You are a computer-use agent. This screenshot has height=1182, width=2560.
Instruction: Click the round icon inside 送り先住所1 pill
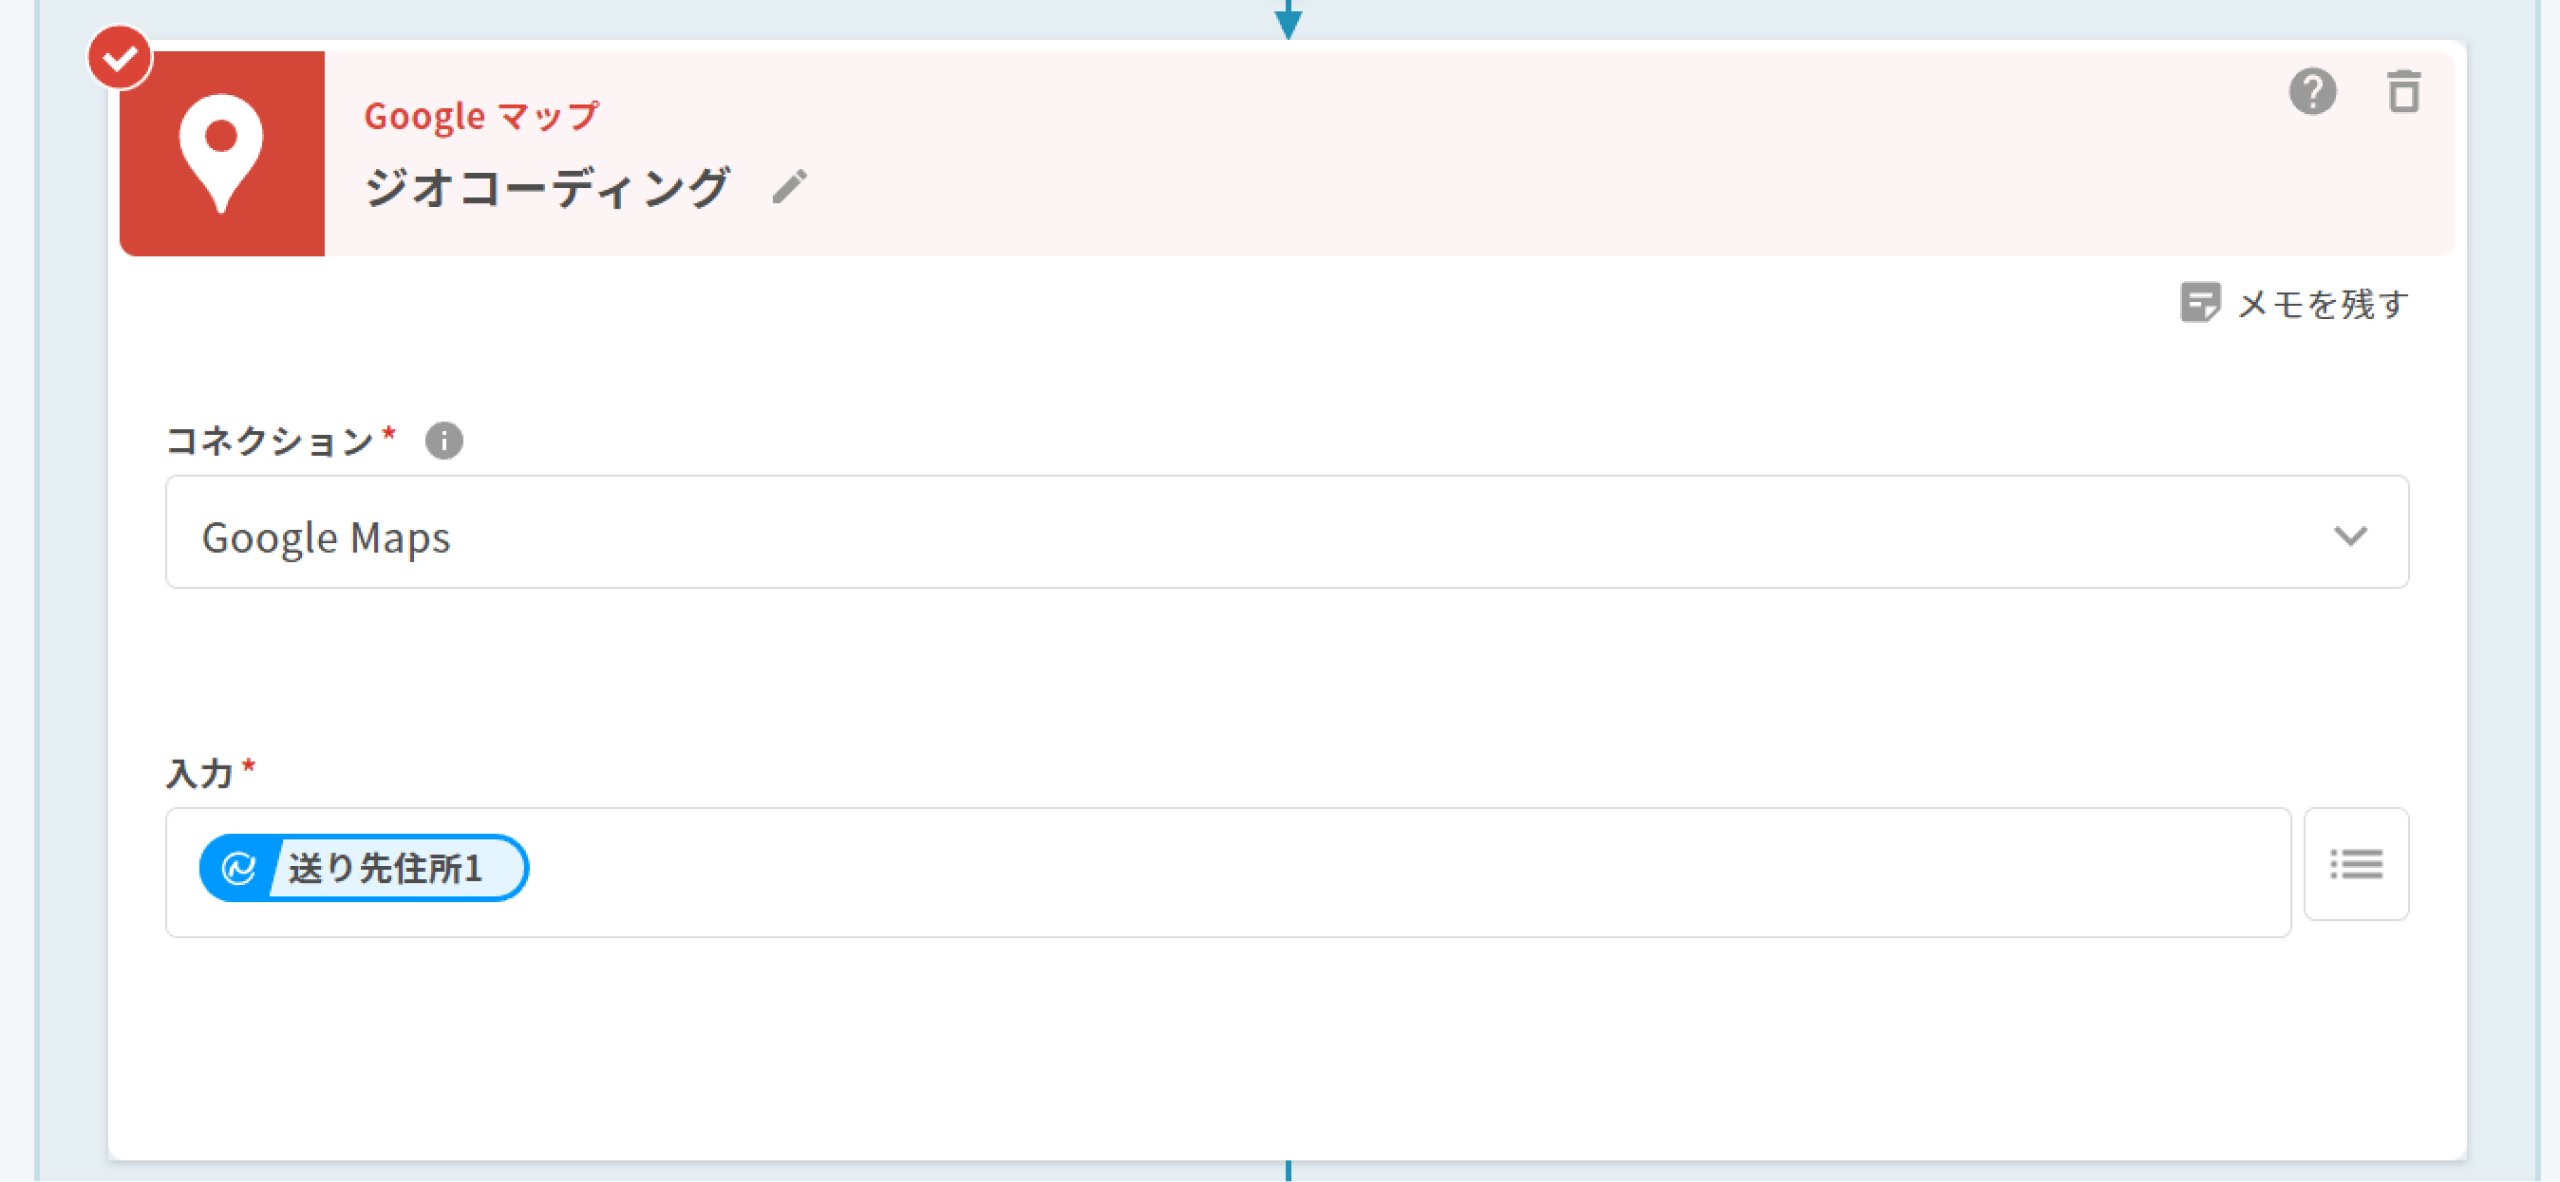point(238,868)
